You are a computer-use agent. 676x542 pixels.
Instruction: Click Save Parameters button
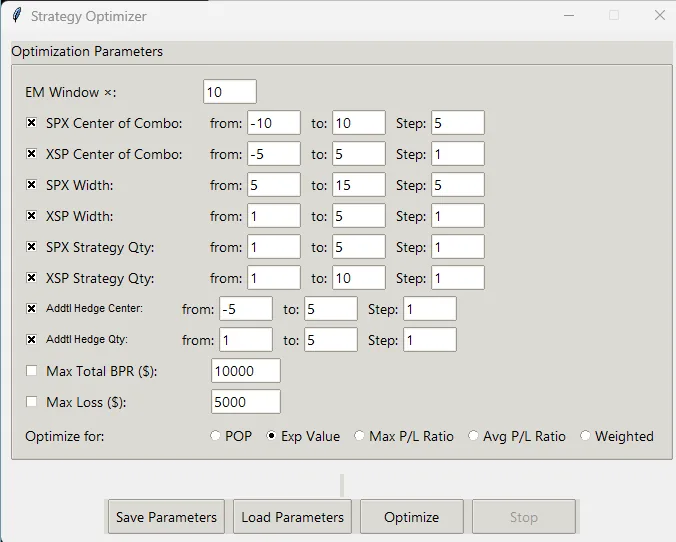click(166, 517)
